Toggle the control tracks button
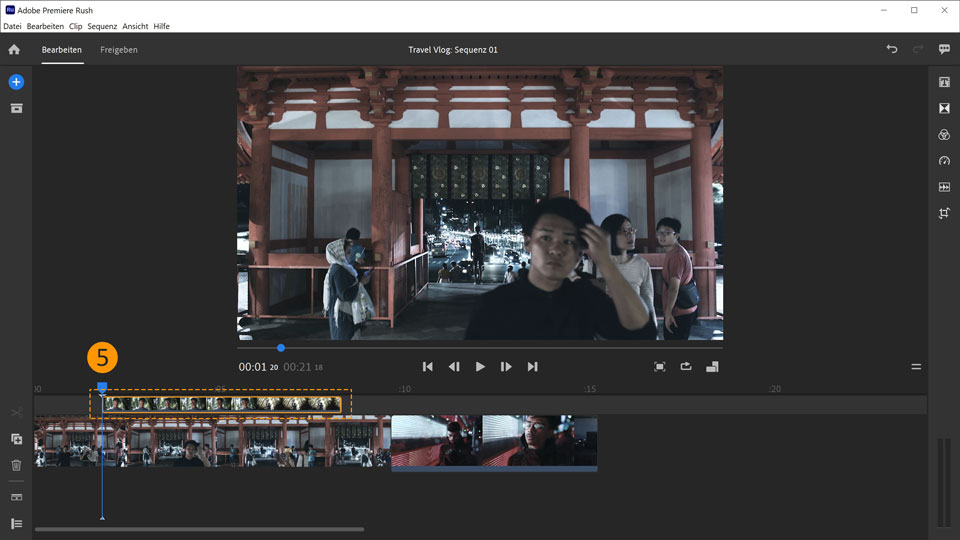The image size is (960, 540). (17, 497)
